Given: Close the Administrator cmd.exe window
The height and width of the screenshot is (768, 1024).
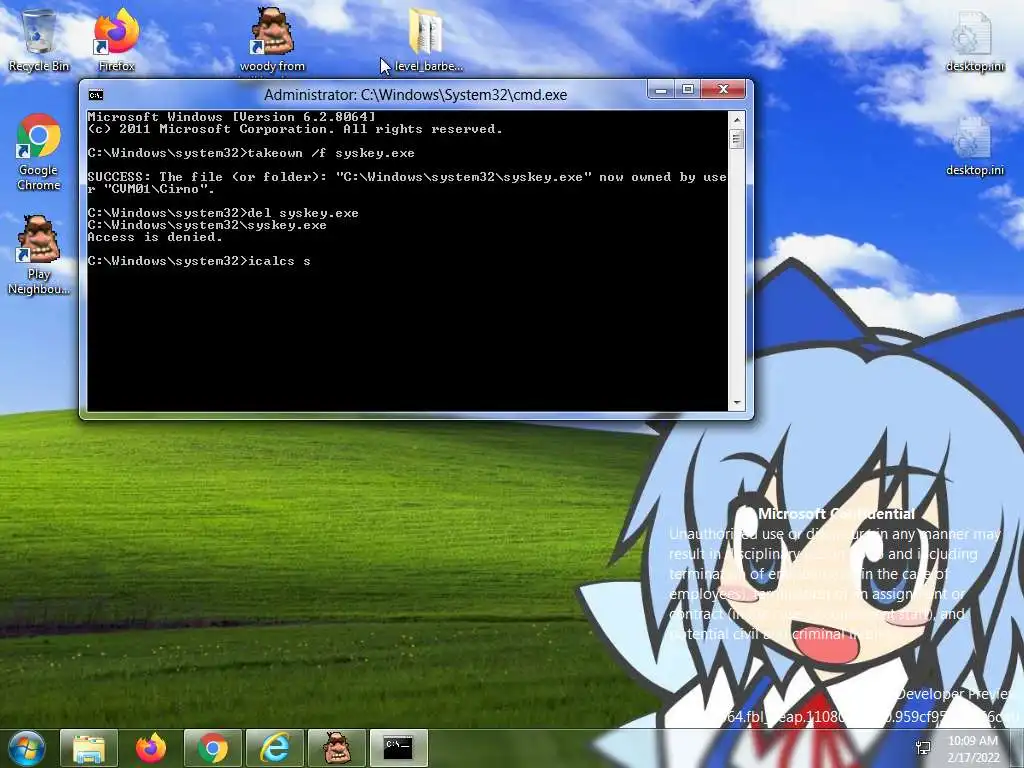Looking at the screenshot, I should 723,89.
